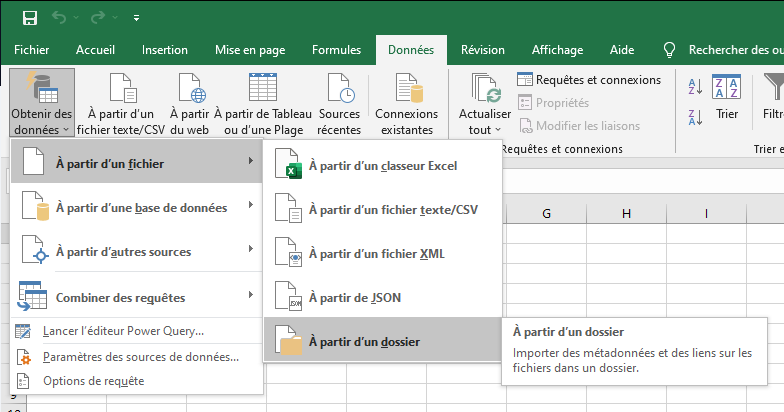Select column H header
Screen dimensions: 784x412
pyautogui.click(x=626, y=214)
